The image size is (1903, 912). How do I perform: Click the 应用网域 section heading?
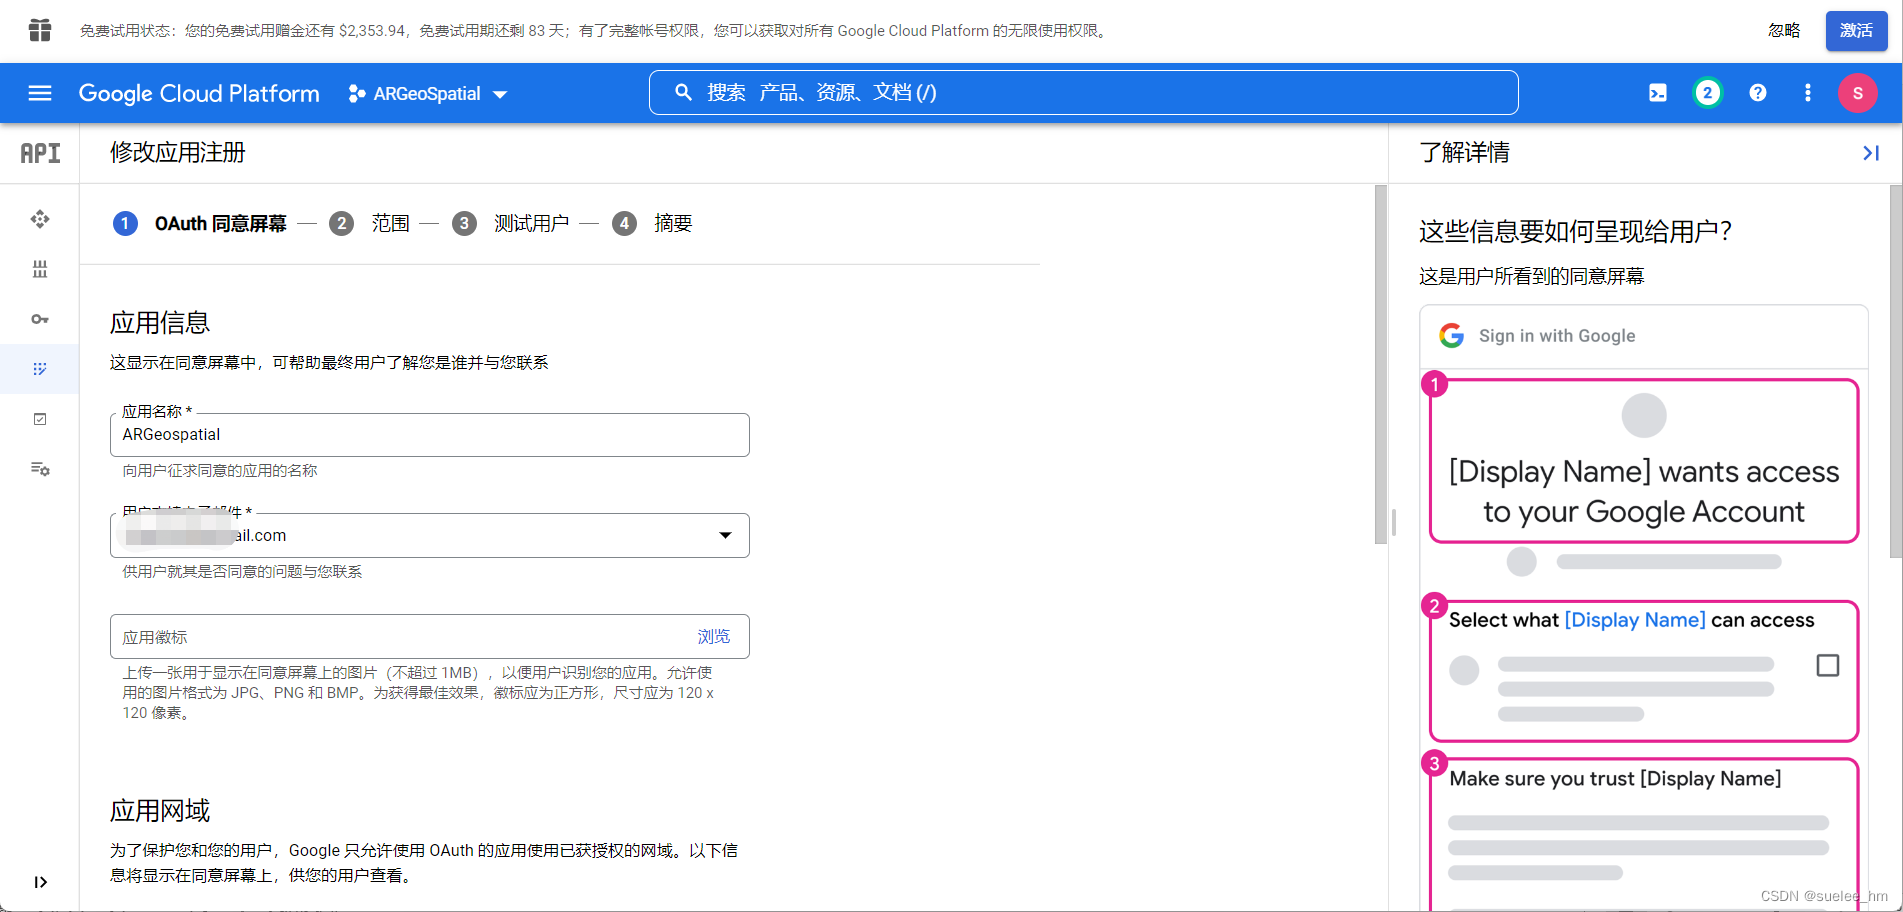(x=160, y=810)
